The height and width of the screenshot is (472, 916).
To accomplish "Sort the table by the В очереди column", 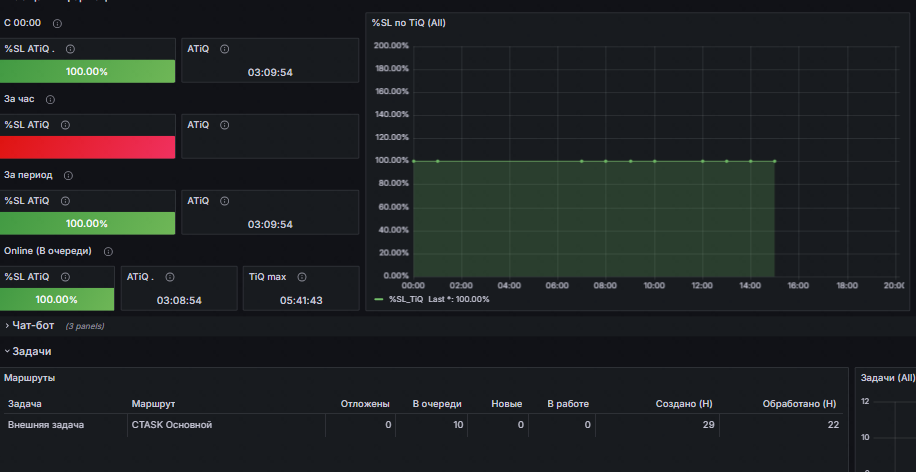I will 437,404.
